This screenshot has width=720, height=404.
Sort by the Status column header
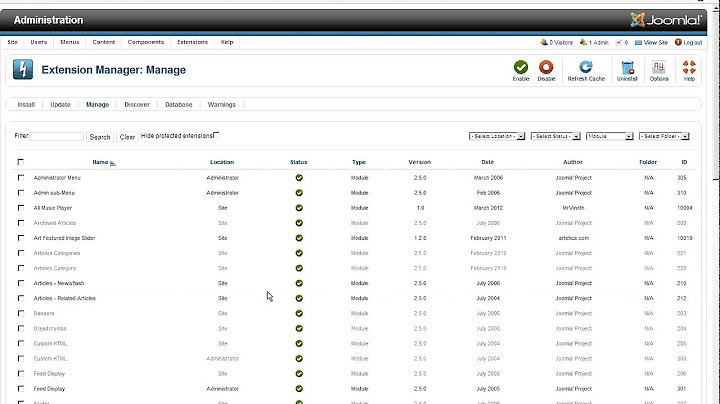298,162
